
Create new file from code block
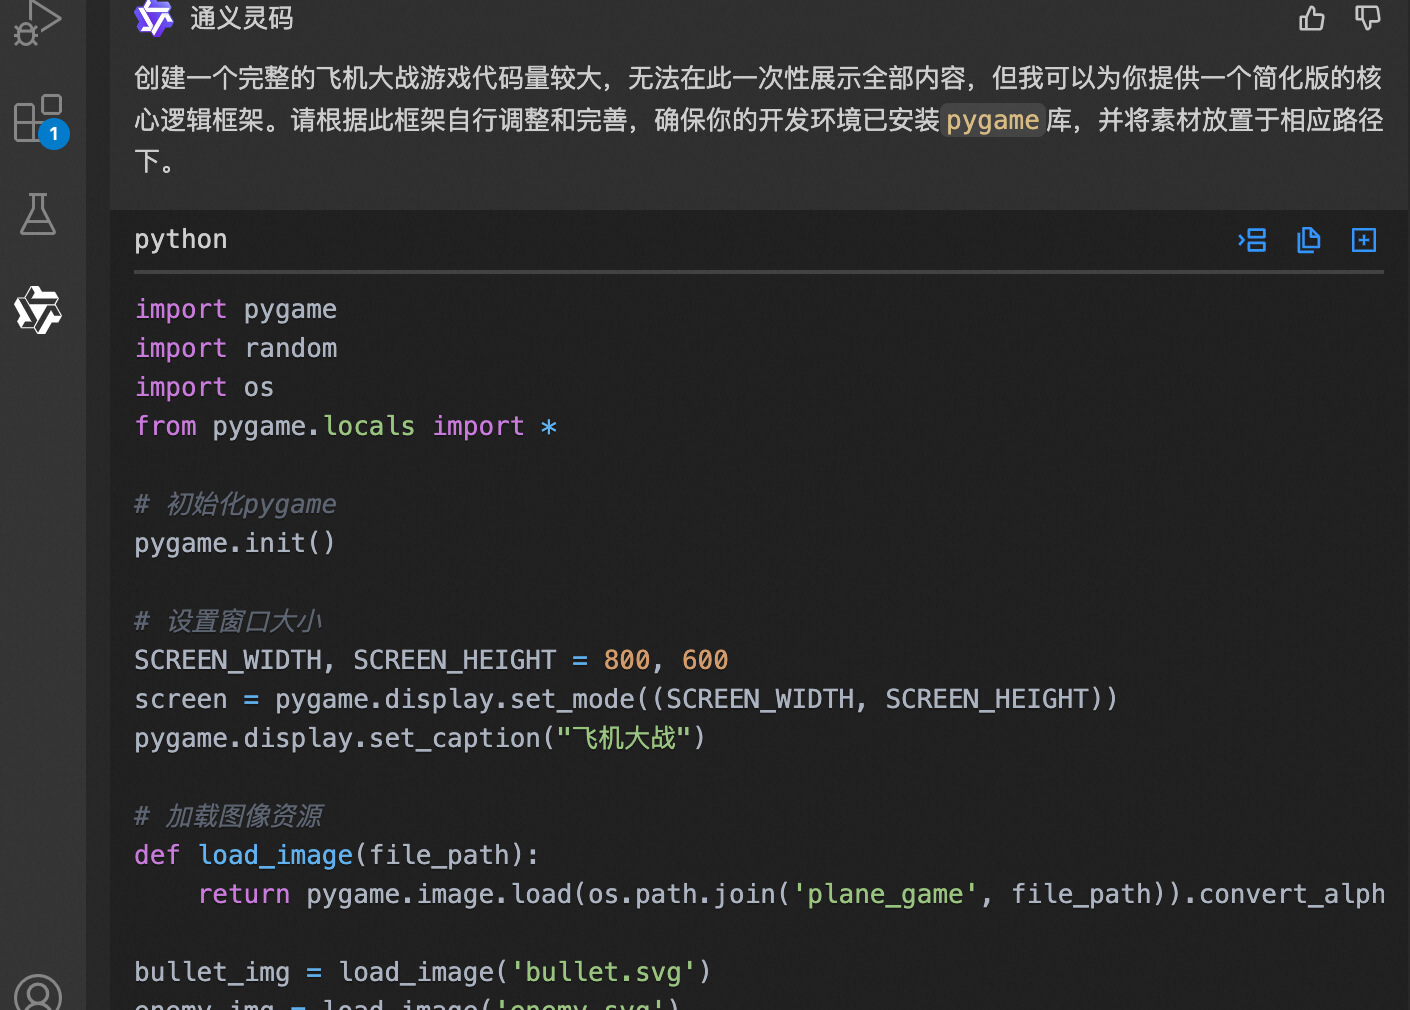1364,240
